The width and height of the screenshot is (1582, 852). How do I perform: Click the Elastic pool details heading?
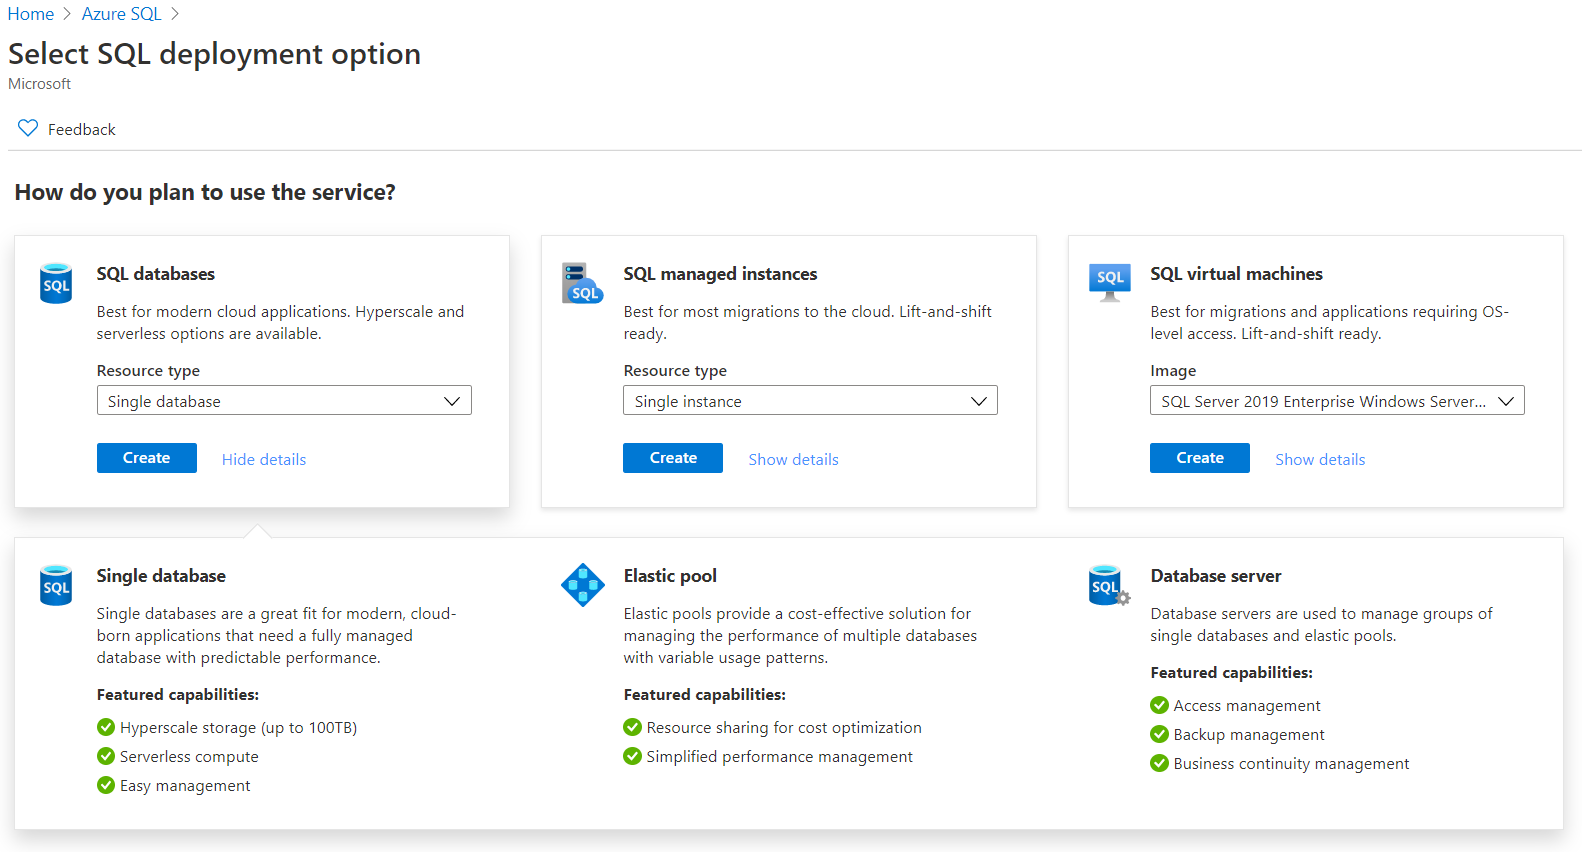pos(670,576)
